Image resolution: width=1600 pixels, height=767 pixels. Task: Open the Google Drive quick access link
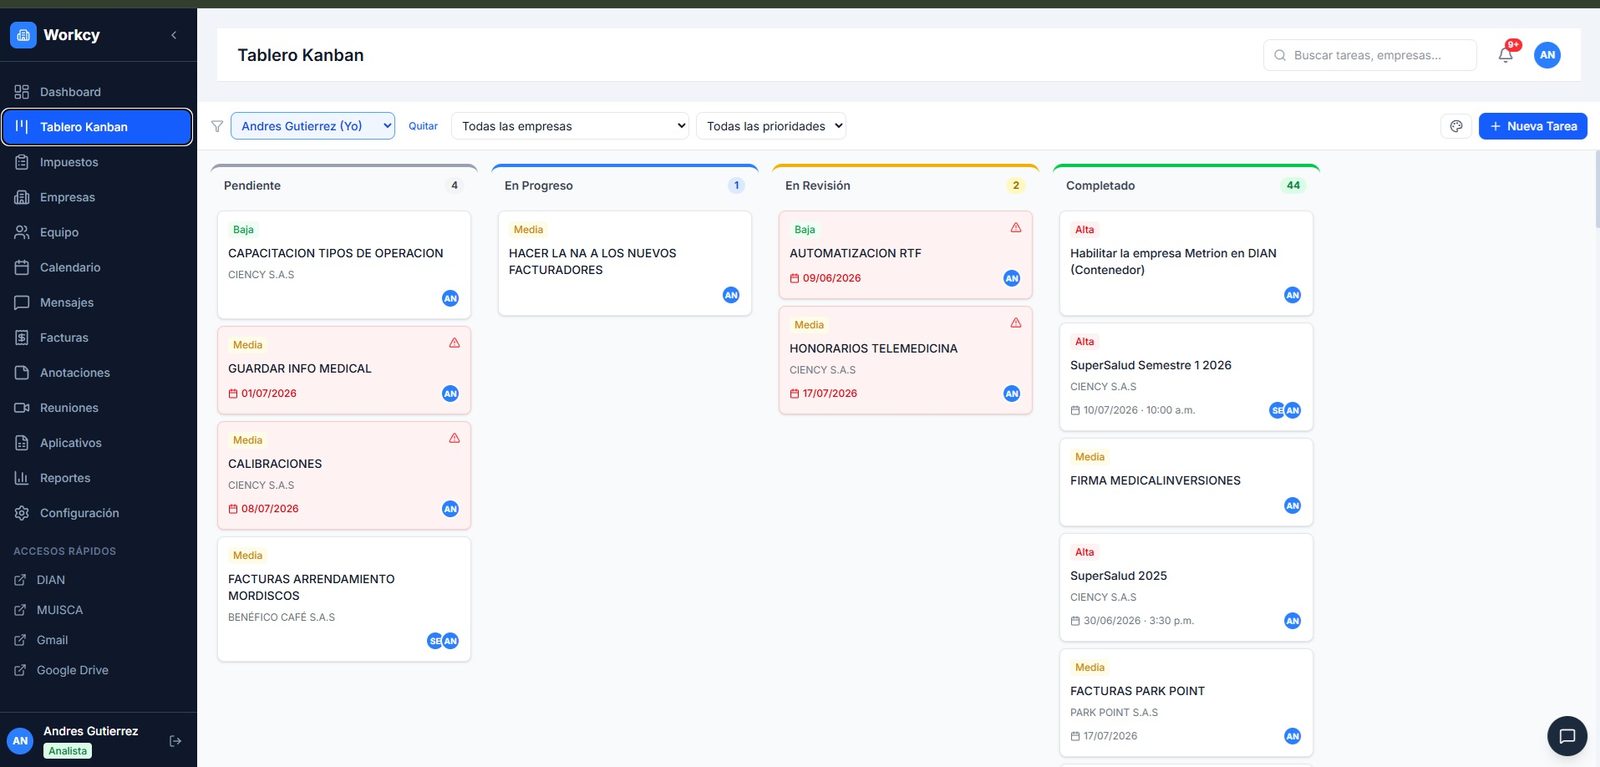click(72, 670)
